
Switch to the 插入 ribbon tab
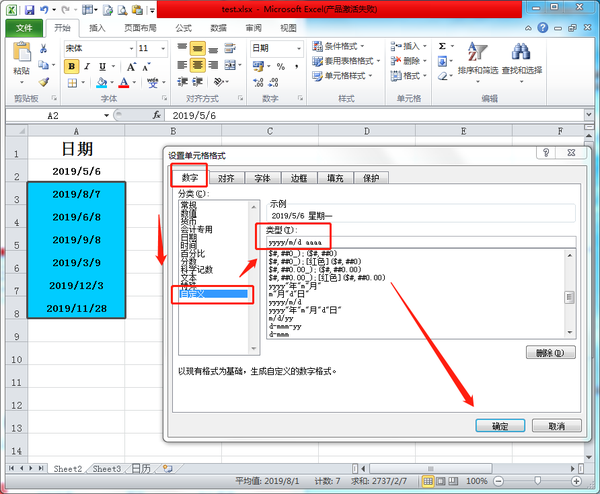tap(97, 28)
